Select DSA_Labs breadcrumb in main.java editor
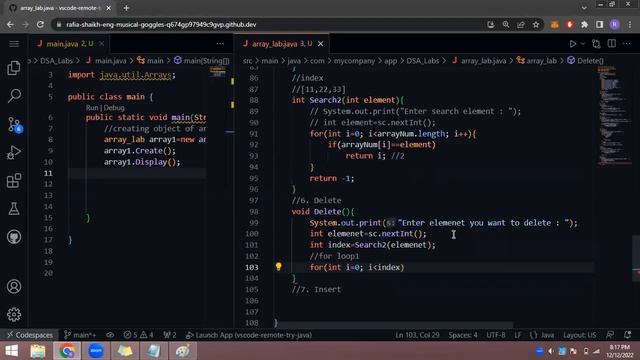 [56, 61]
